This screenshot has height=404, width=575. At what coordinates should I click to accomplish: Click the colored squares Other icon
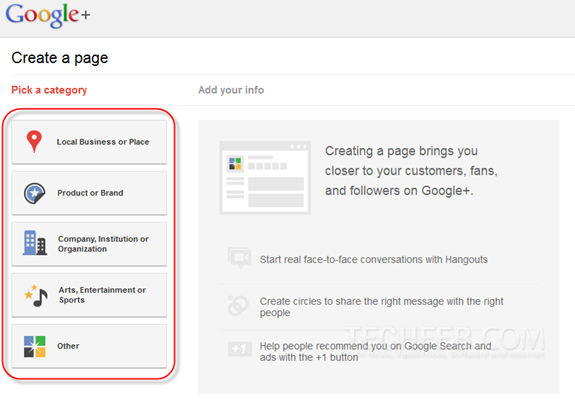tap(34, 346)
